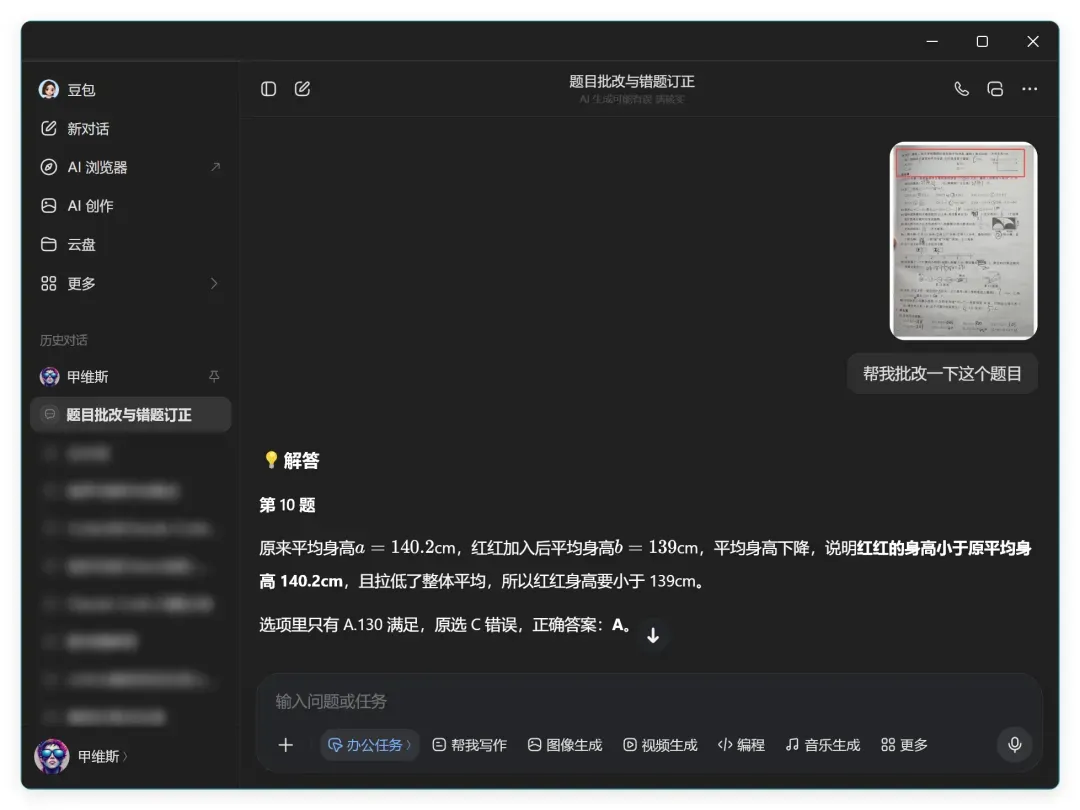Open 办公任务 dropdown chip

coord(369,745)
